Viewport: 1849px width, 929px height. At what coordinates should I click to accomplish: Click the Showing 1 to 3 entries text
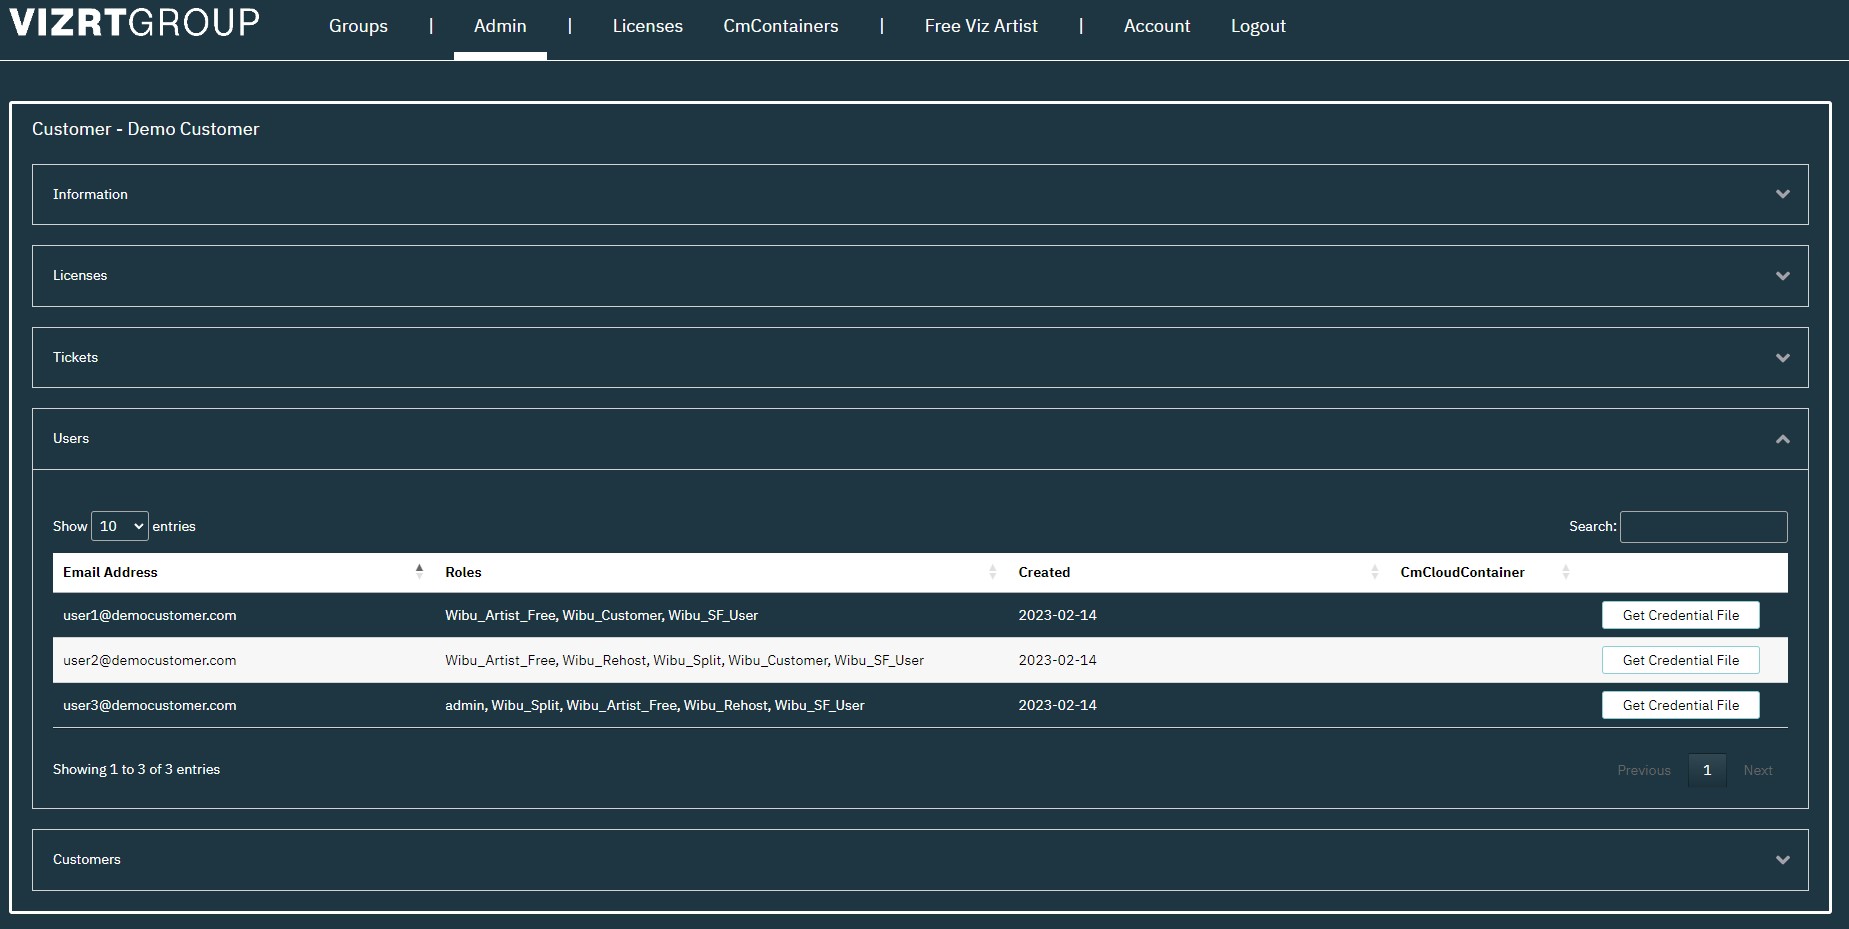click(x=136, y=769)
